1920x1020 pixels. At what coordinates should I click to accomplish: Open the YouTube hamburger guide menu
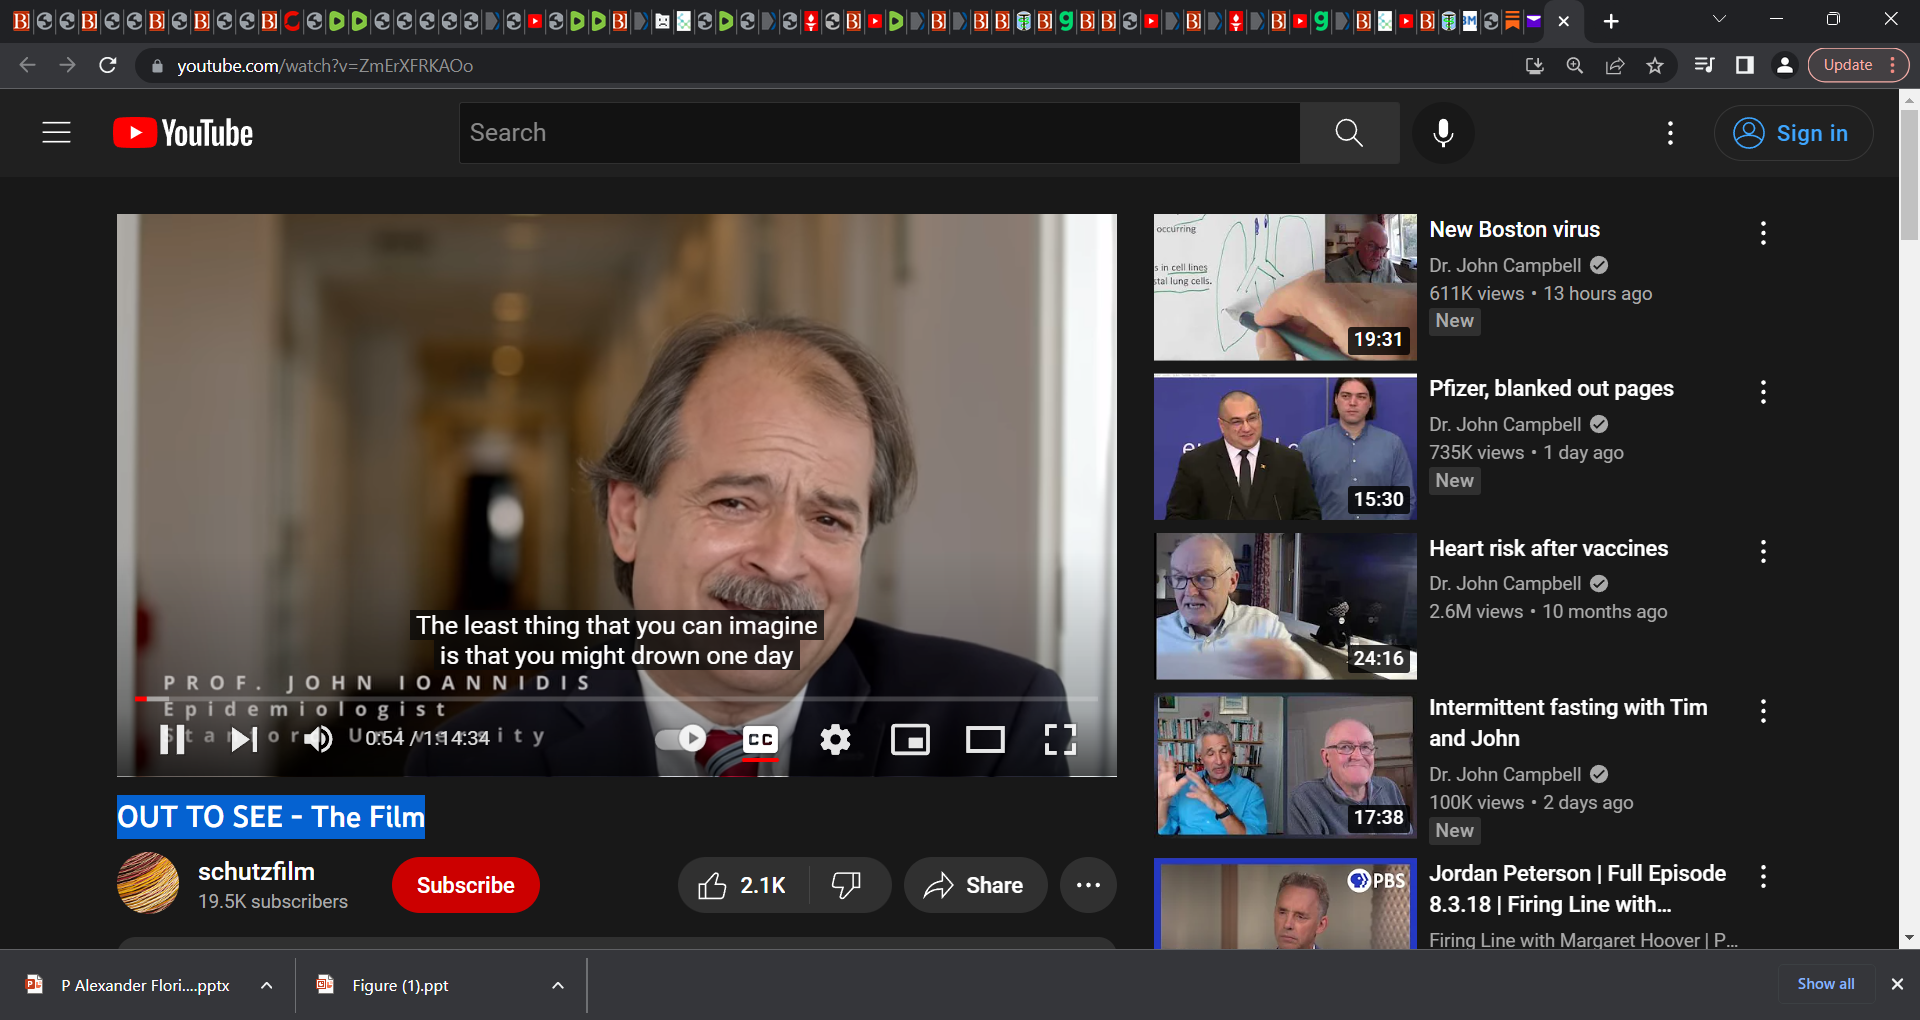(x=56, y=133)
